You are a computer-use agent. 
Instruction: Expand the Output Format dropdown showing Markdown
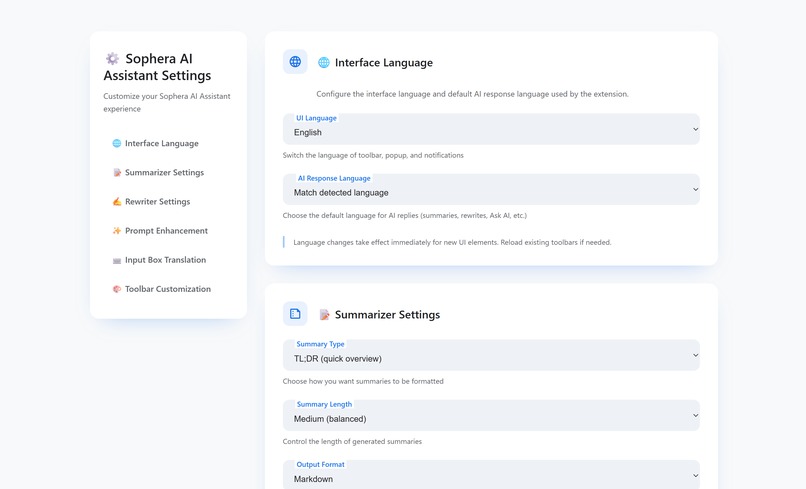coord(491,475)
